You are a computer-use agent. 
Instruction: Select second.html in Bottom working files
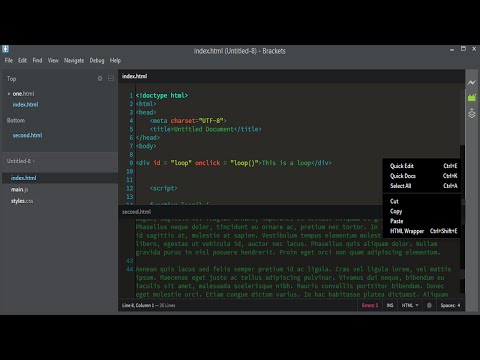point(27,135)
